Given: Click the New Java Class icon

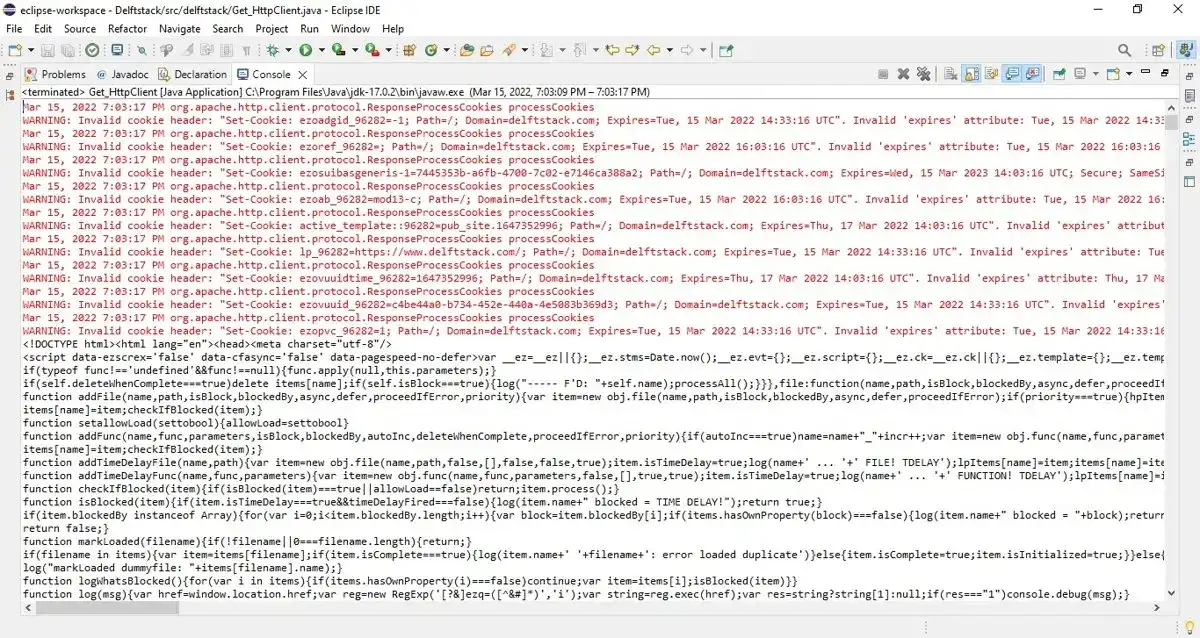Looking at the screenshot, I should click(430, 50).
